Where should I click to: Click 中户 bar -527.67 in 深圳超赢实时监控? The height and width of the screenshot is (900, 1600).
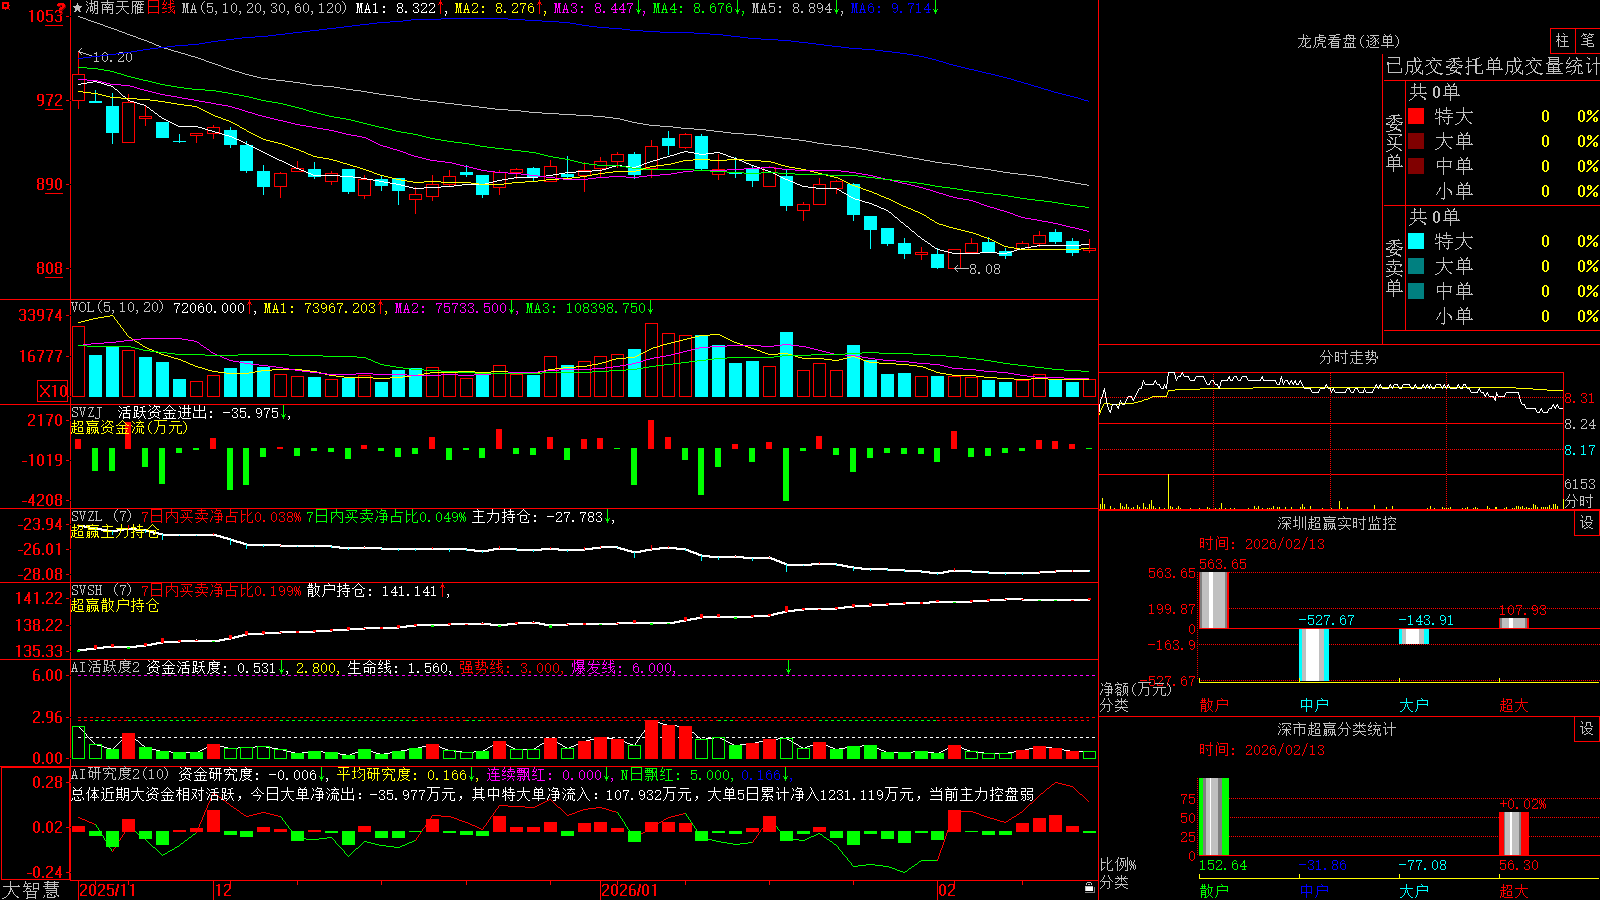click(x=1313, y=655)
